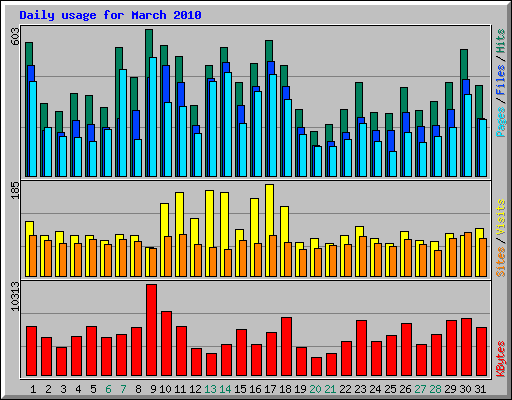Click green weekend day label 21
Viewport: 512px width, 400px height.
click(330, 389)
